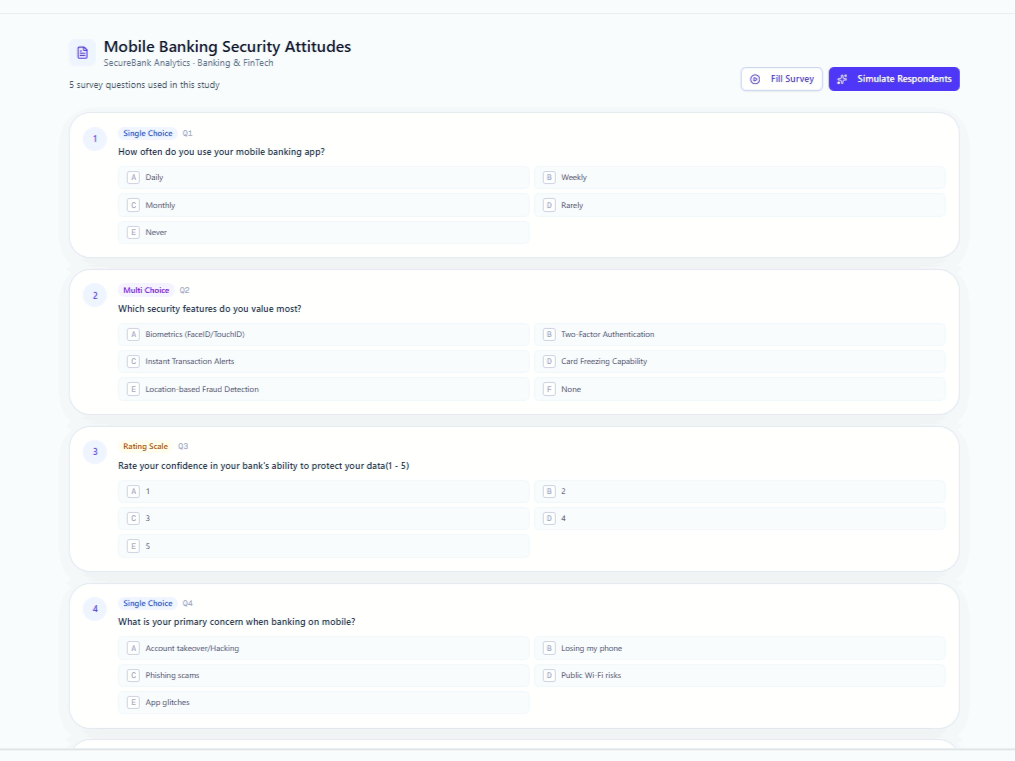Image resolution: width=1015 pixels, height=761 pixels.
Task: Click the Fill Survey button
Action: click(x=781, y=79)
